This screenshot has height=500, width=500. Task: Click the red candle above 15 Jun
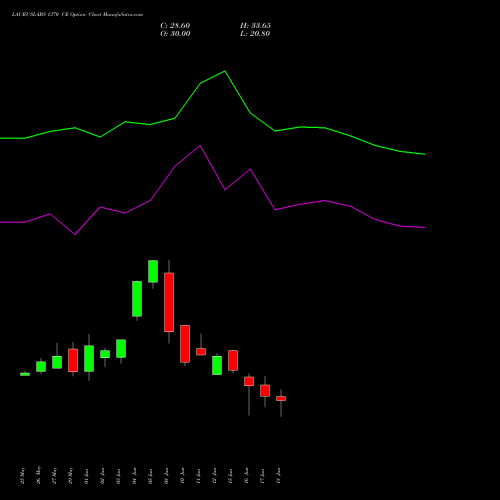(233, 360)
